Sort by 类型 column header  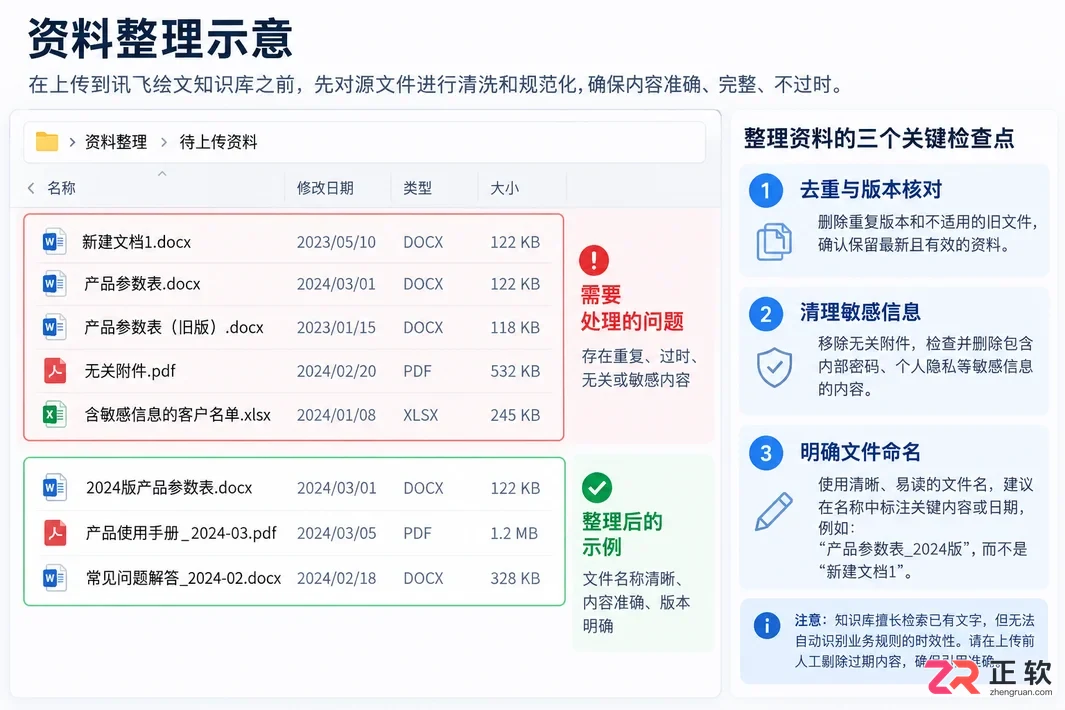point(417,188)
